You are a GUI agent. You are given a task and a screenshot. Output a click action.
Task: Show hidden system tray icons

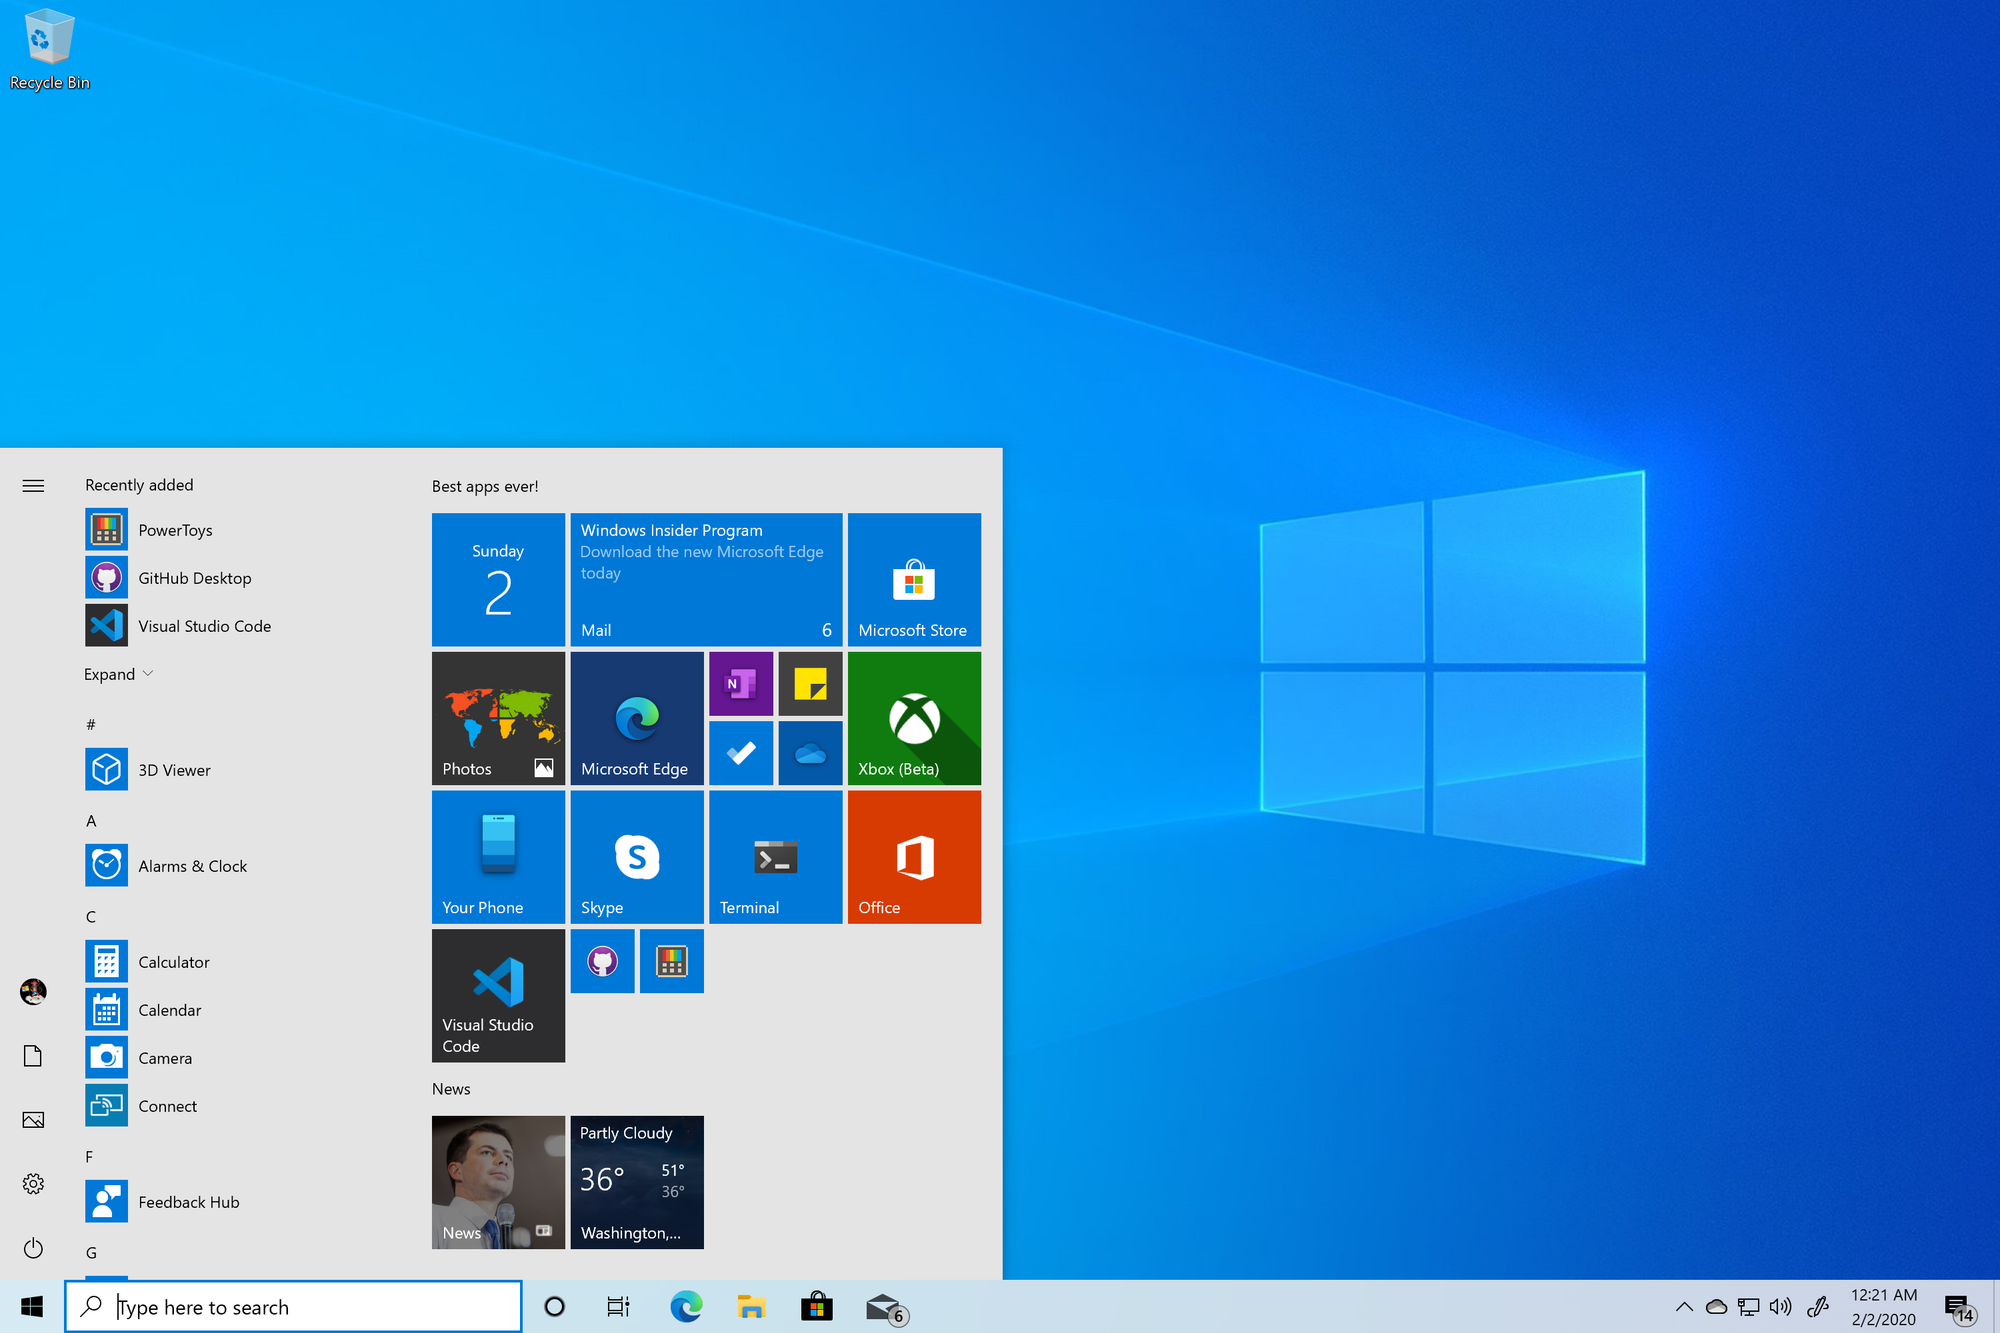pos(1684,1307)
